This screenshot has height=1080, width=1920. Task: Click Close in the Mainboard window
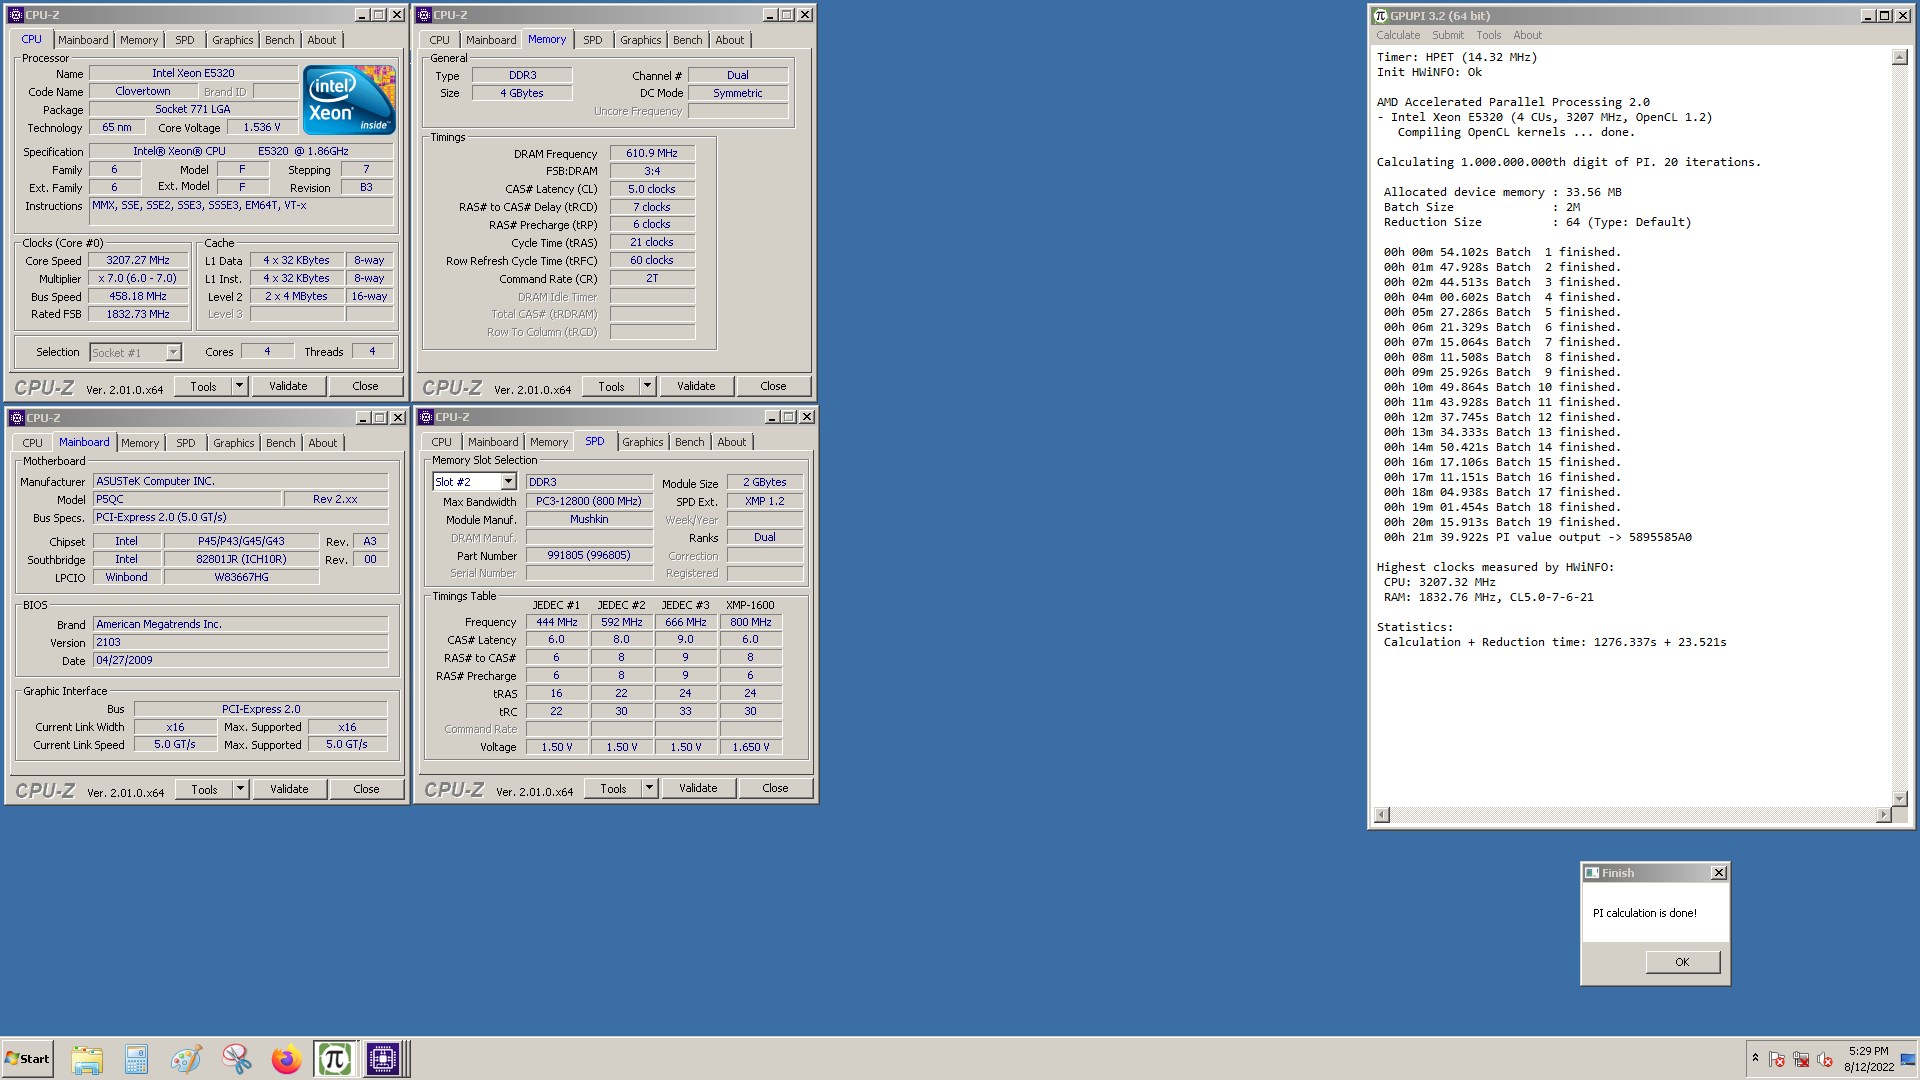tap(366, 789)
